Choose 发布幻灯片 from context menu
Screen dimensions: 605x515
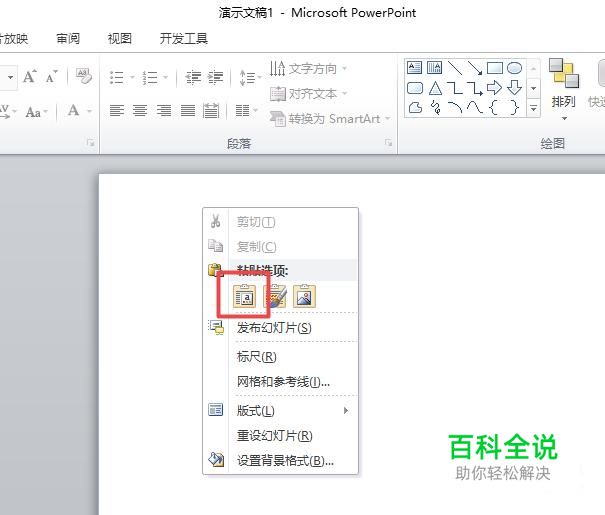(x=281, y=328)
